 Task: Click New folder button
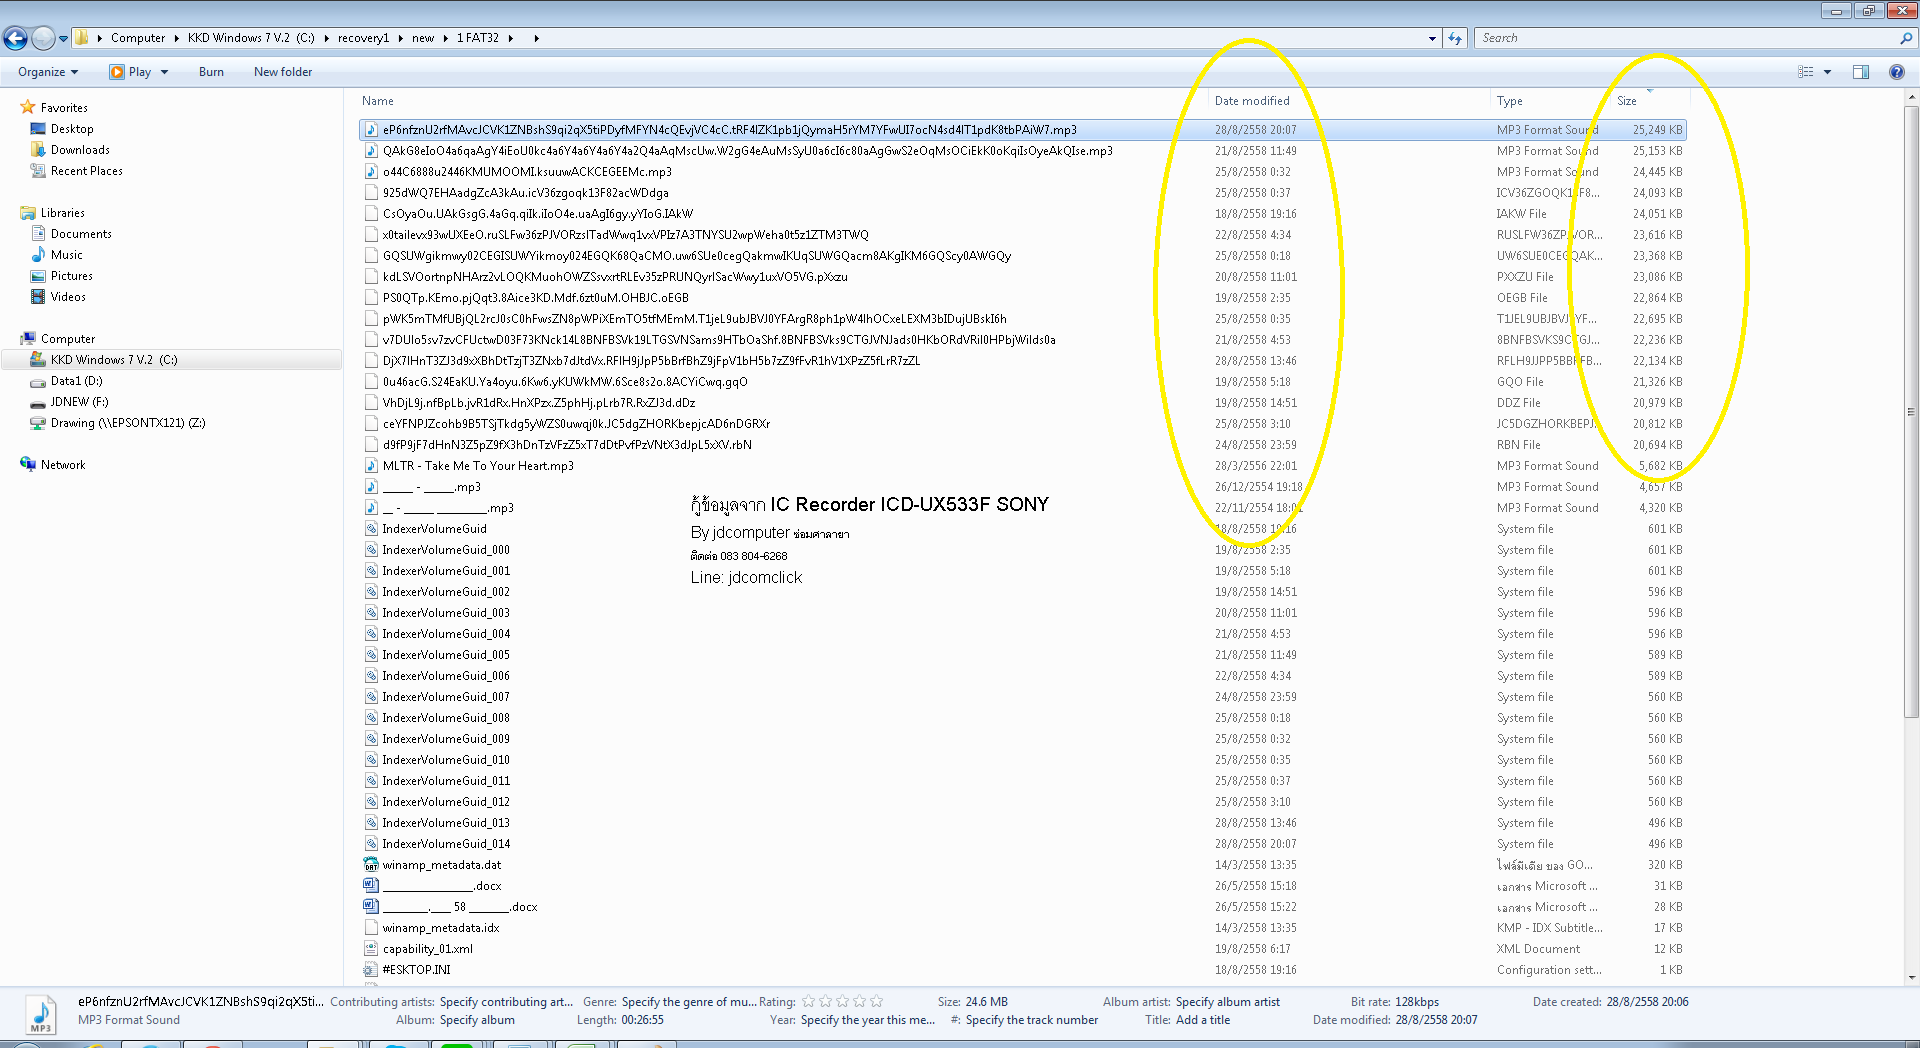pos(283,72)
